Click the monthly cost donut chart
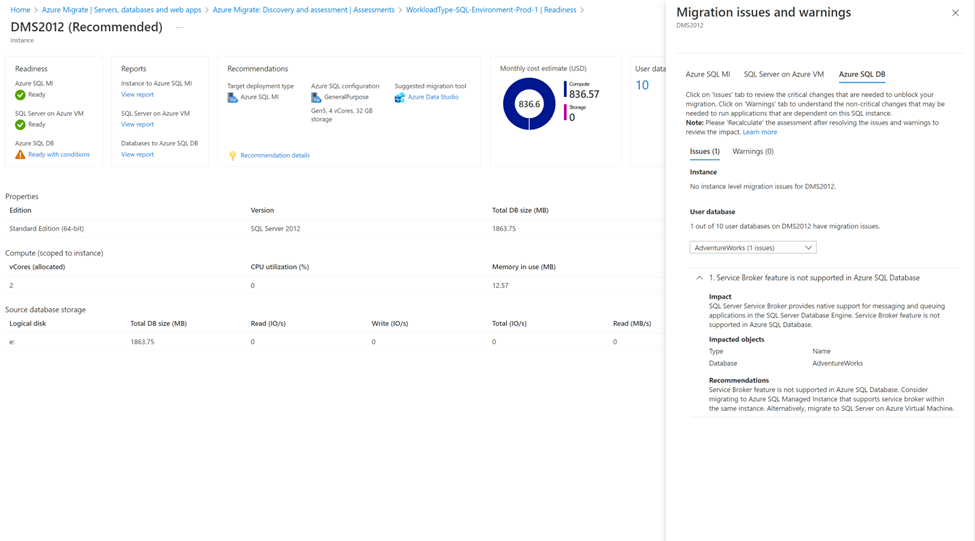 coord(529,104)
